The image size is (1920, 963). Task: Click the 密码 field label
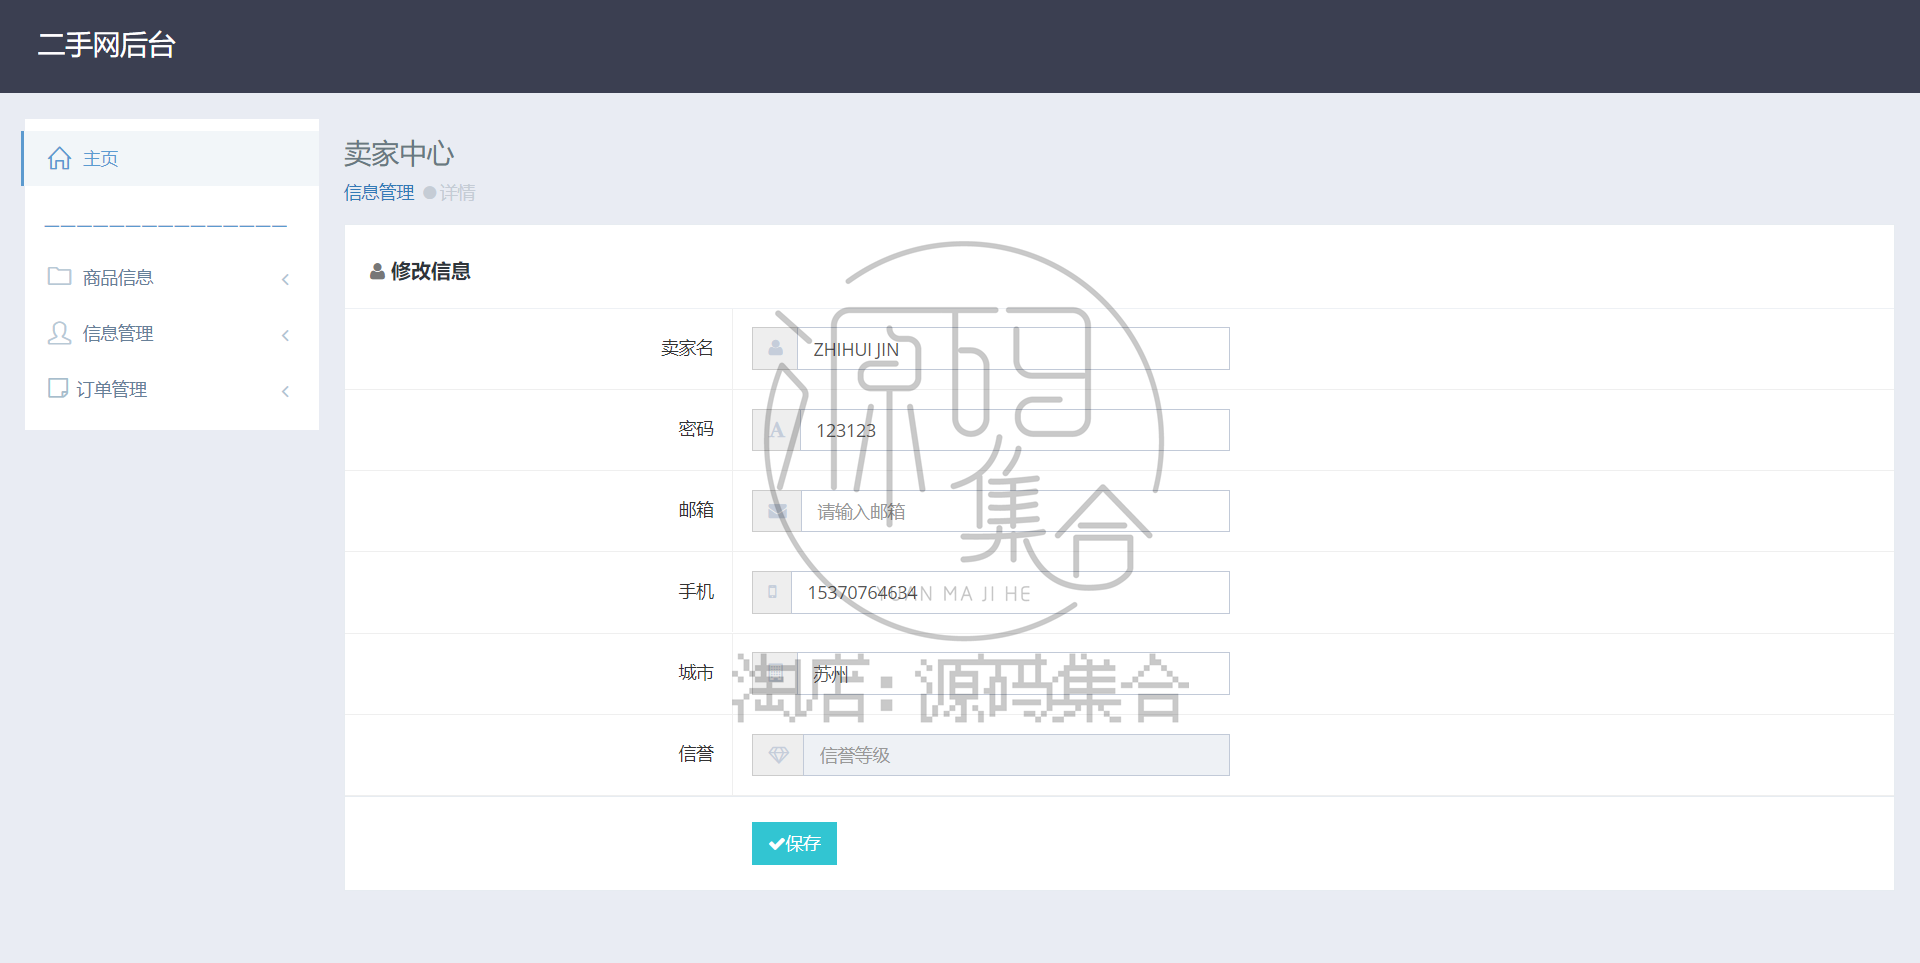coord(696,429)
